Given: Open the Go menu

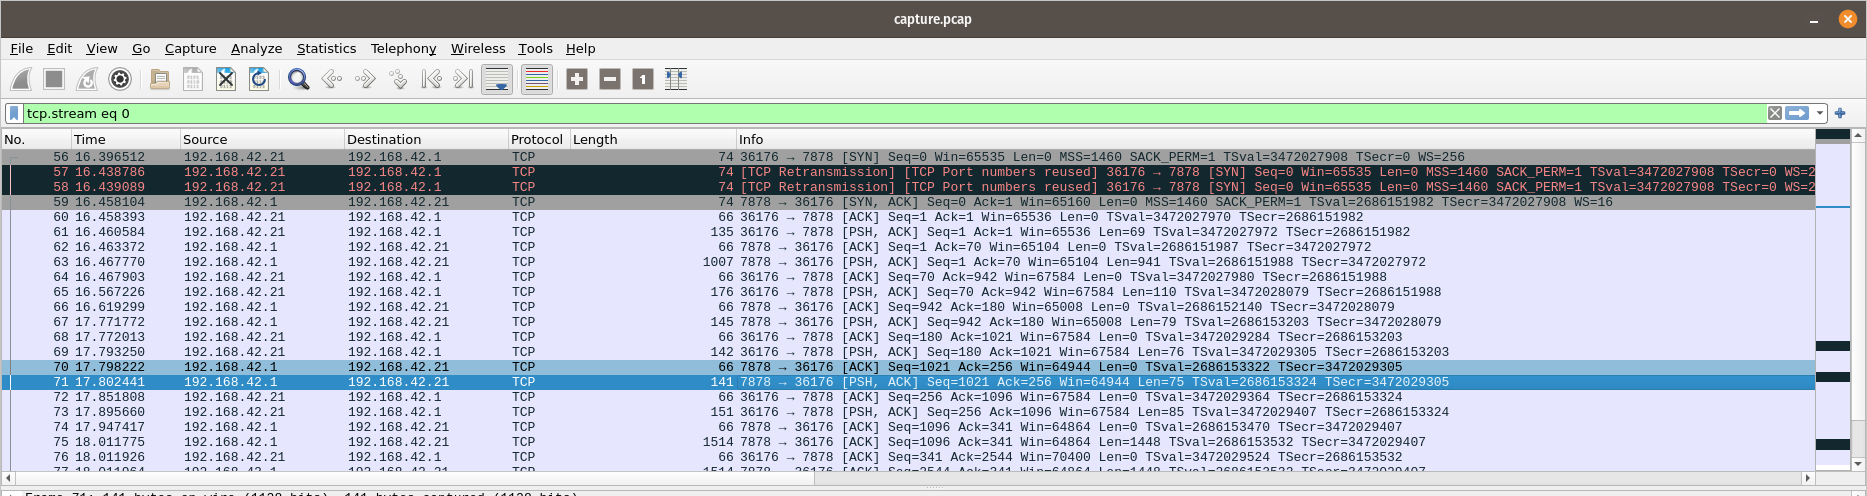Looking at the screenshot, I should (x=141, y=48).
